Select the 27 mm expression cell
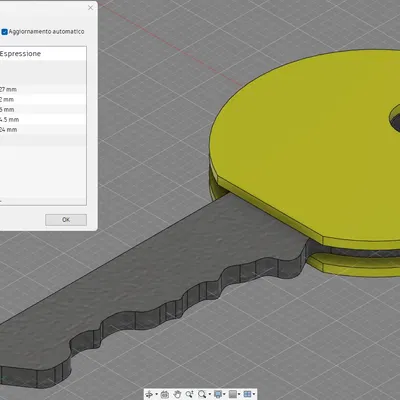The image size is (400, 400). tap(43, 89)
